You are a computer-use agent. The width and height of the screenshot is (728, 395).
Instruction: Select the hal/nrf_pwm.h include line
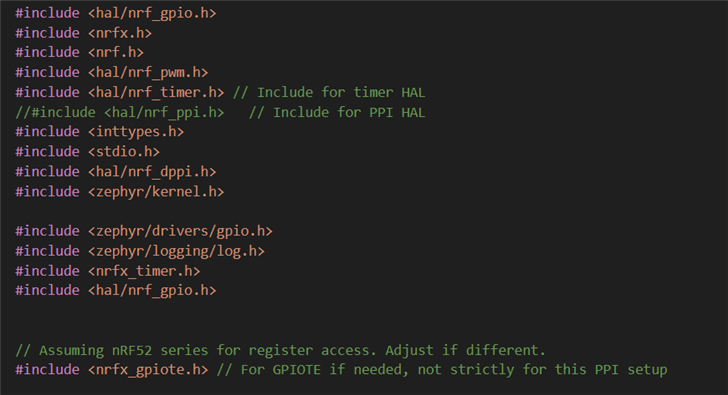(x=111, y=72)
